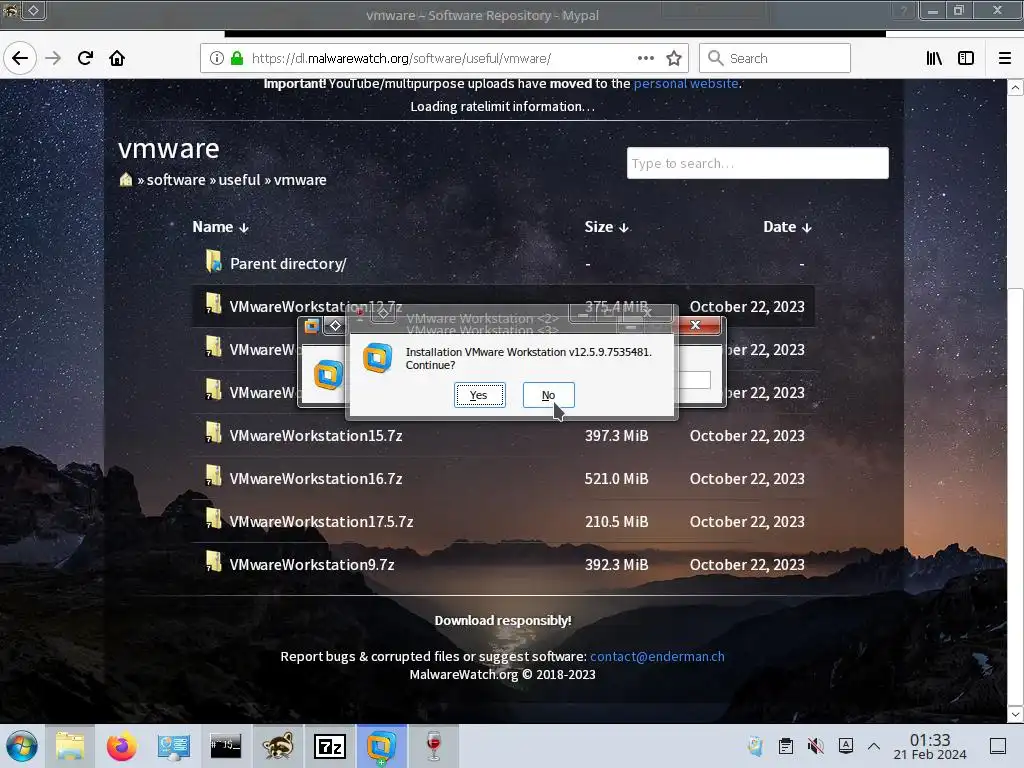
Task: Open the Library icon in toolbar
Action: point(934,58)
